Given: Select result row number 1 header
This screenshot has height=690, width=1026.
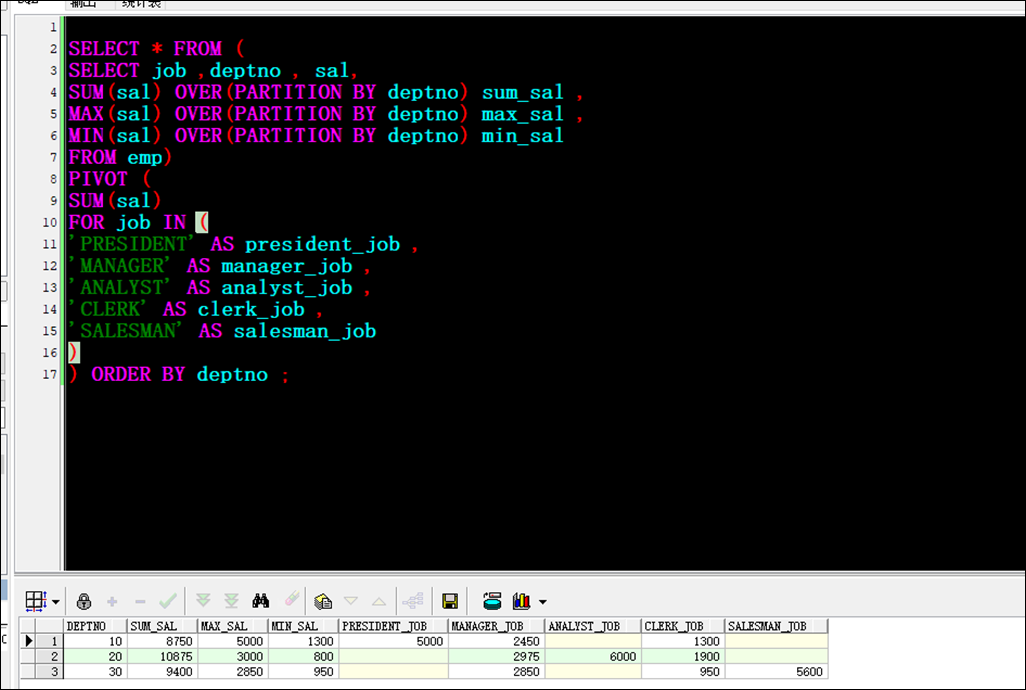Looking at the screenshot, I should (x=49, y=641).
